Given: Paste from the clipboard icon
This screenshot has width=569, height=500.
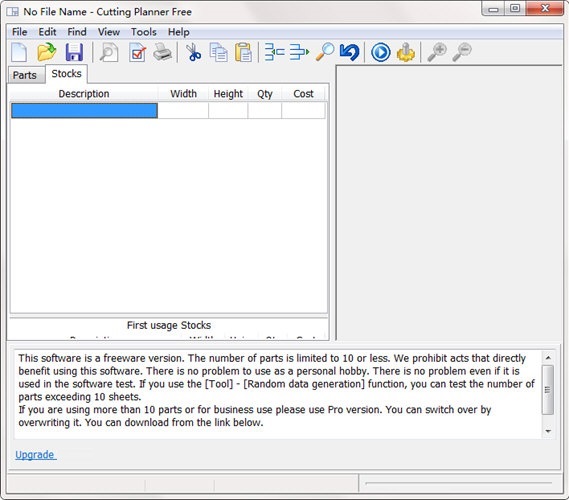Looking at the screenshot, I should point(243,52).
